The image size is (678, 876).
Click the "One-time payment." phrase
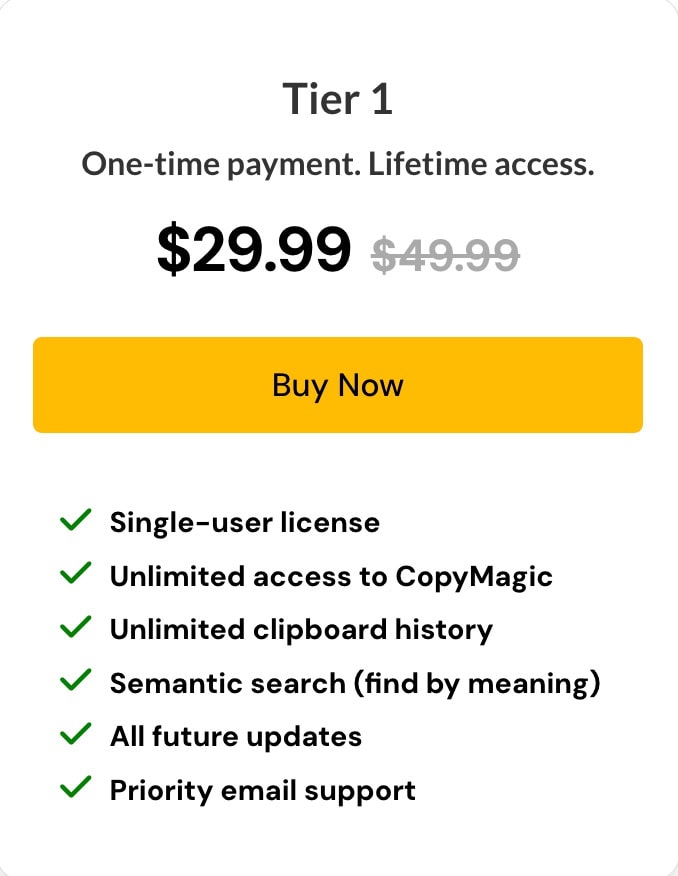click(x=220, y=164)
